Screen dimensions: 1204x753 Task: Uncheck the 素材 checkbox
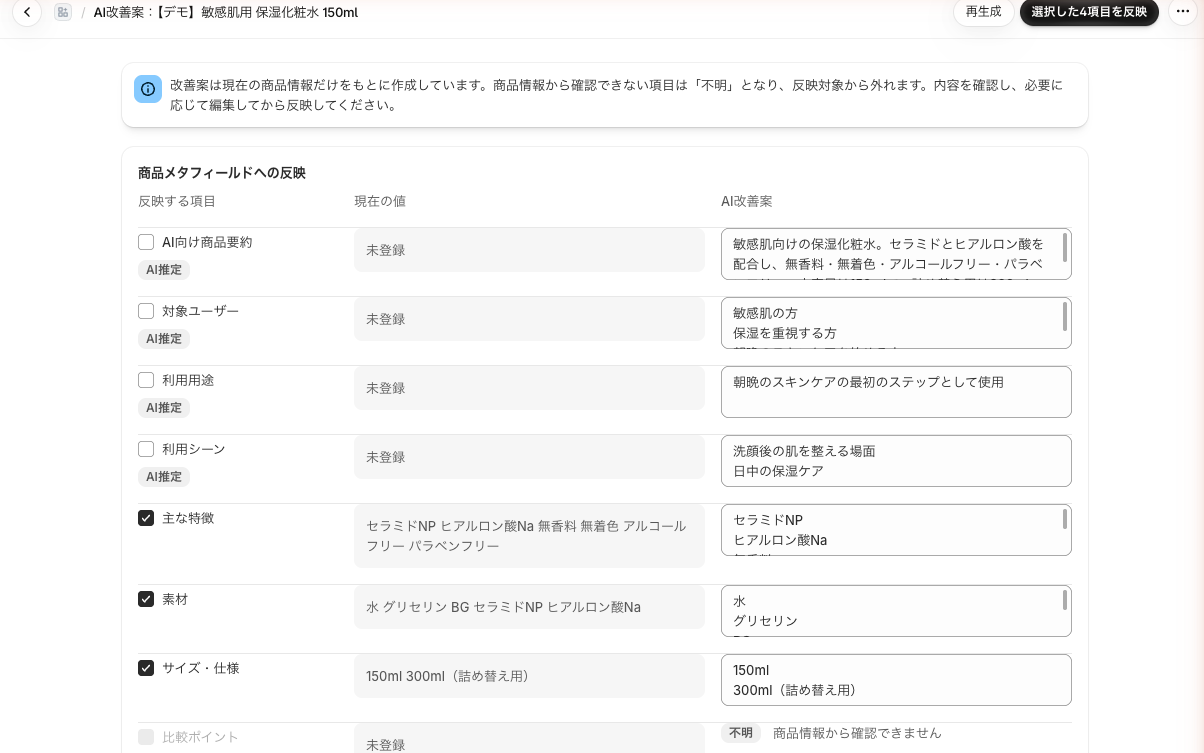pyautogui.click(x=146, y=599)
